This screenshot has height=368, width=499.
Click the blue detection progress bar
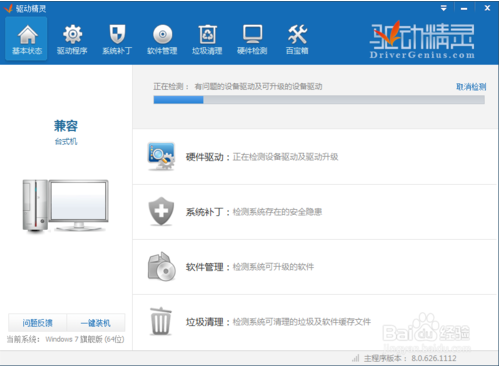tap(319, 100)
